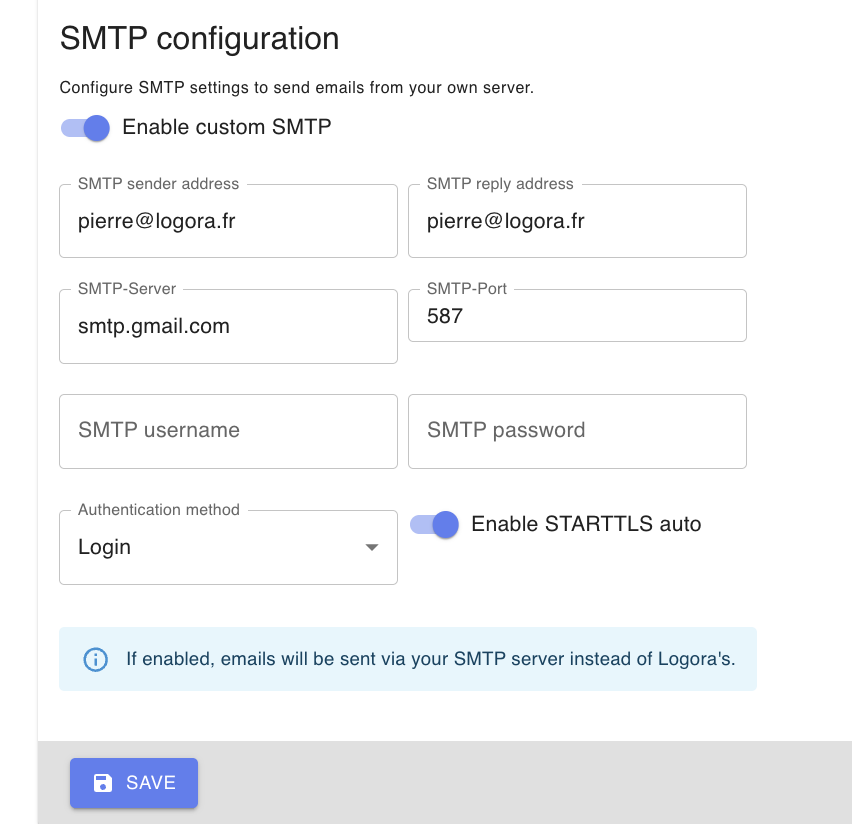Click the save floppy disk icon
Viewport: 852px width, 824px height.
point(103,783)
